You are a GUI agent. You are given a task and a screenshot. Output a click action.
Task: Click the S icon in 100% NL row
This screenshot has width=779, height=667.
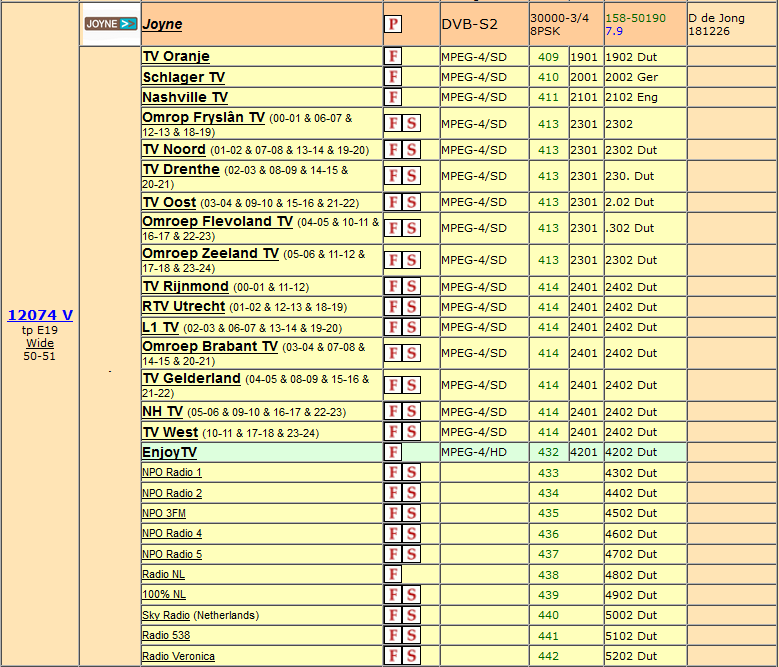[x=411, y=594]
